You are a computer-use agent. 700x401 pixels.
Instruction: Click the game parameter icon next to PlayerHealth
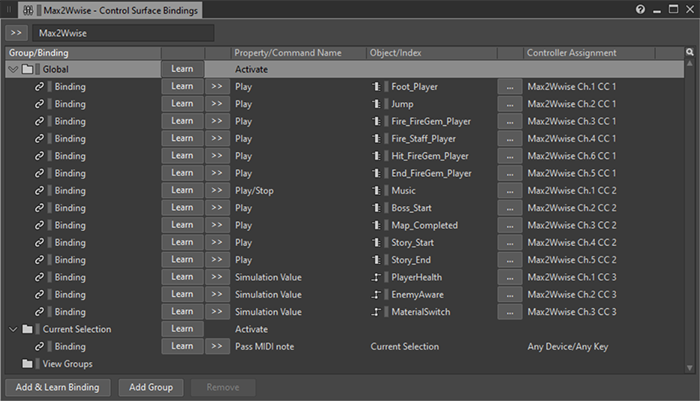coord(377,277)
